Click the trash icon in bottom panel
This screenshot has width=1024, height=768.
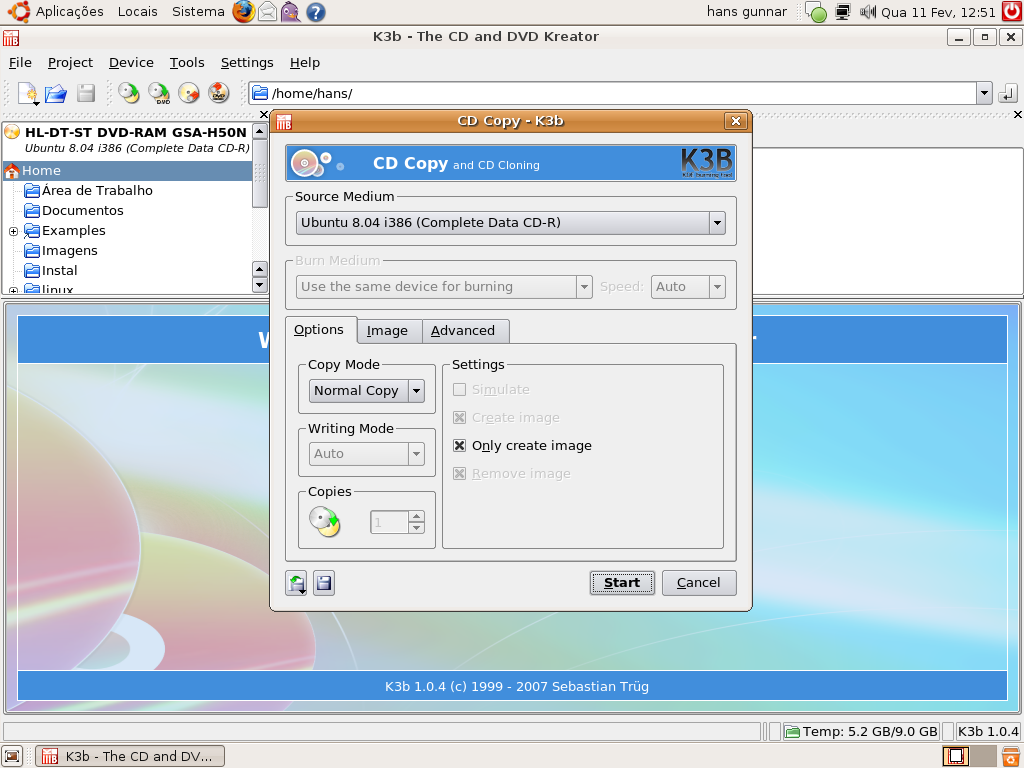pyautogui.click(x=1011, y=756)
